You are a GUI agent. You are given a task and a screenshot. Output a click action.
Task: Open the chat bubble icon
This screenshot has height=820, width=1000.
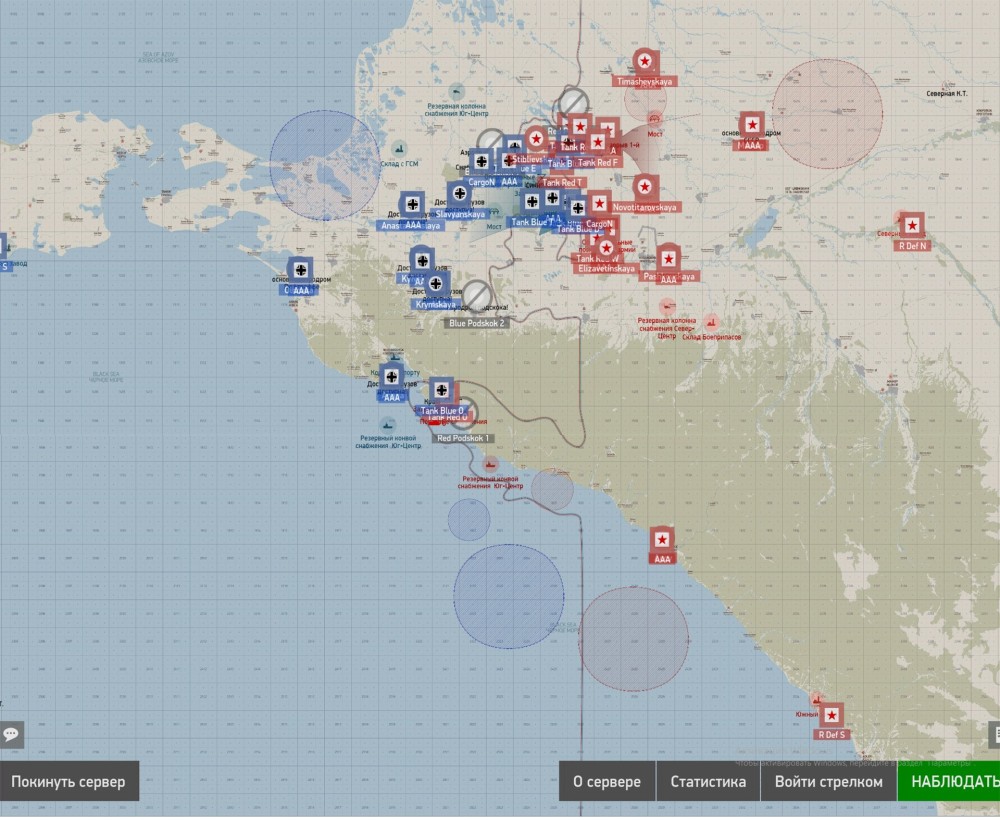pyautogui.click(x=11, y=735)
